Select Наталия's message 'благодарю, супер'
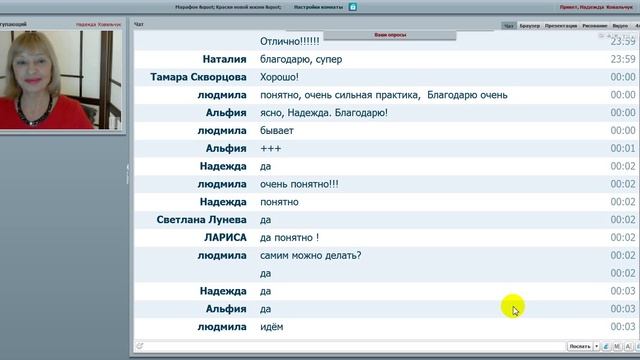640x360 pixels. 301,59
